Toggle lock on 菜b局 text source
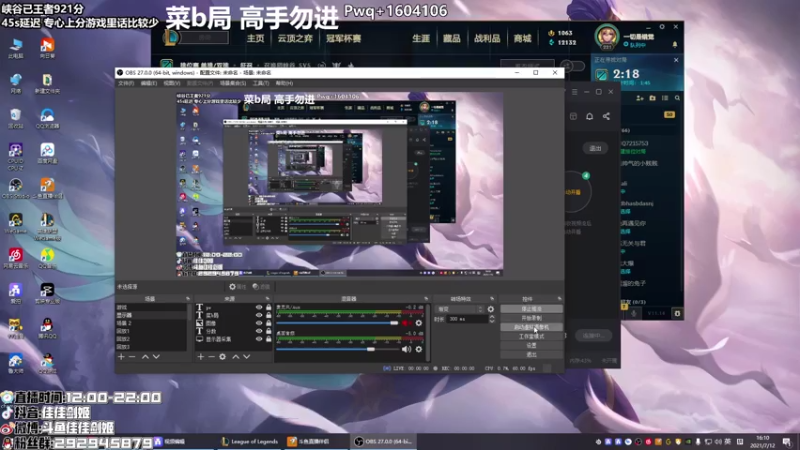800x450 pixels. (x=269, y=315)
